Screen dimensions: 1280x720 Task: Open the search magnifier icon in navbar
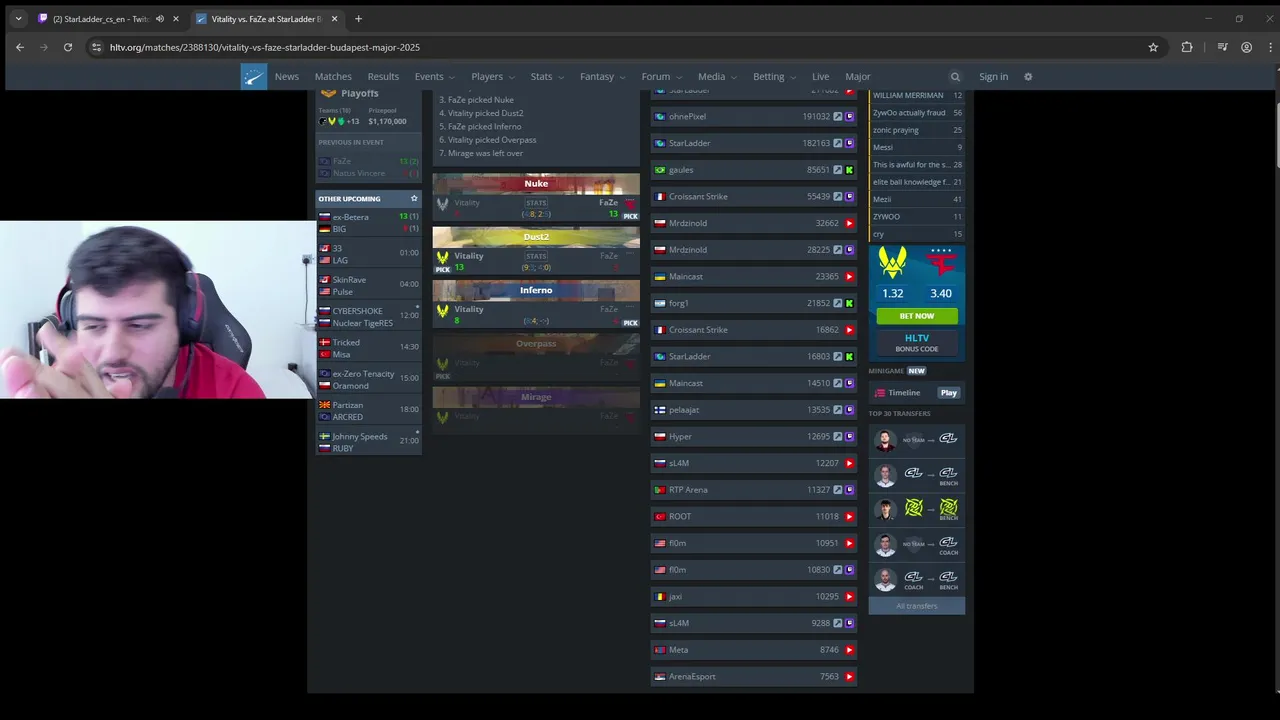click(x=955, y=77)
